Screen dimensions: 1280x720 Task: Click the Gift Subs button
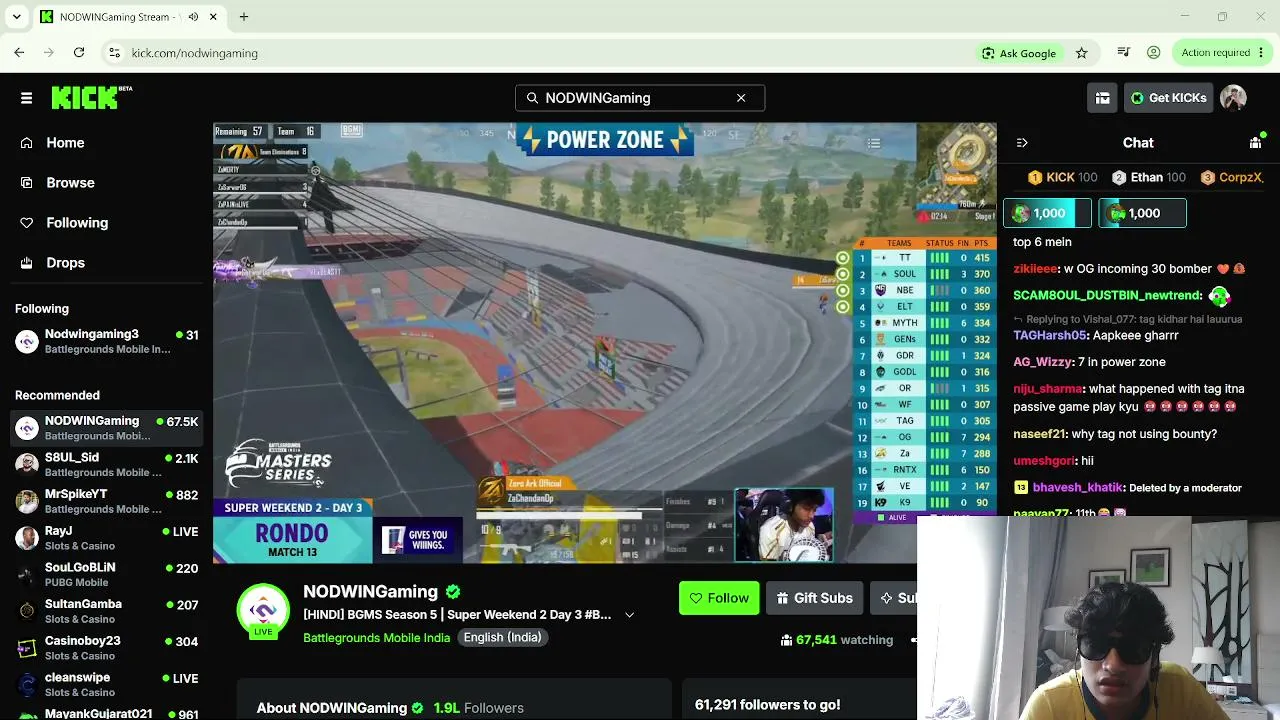814,598
